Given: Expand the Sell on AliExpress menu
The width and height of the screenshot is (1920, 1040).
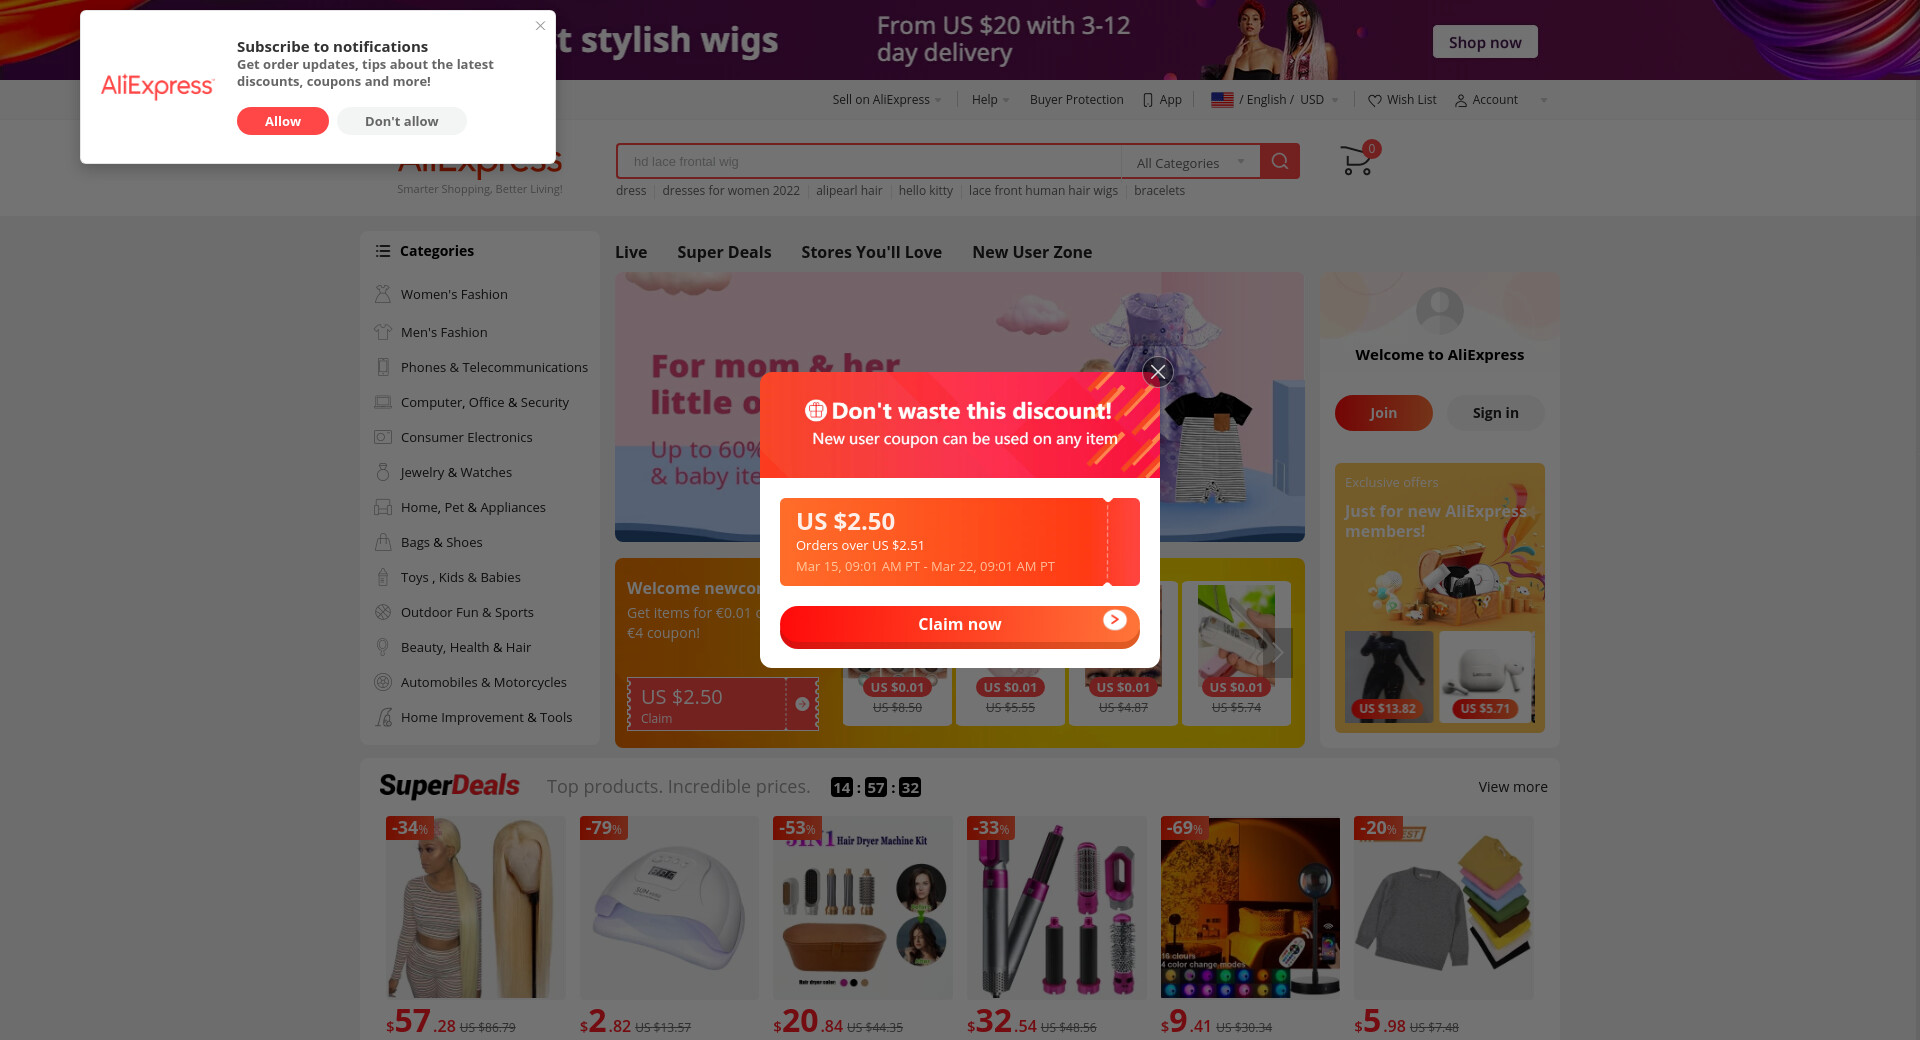Looking at the screenshot, I should (887, 100).
